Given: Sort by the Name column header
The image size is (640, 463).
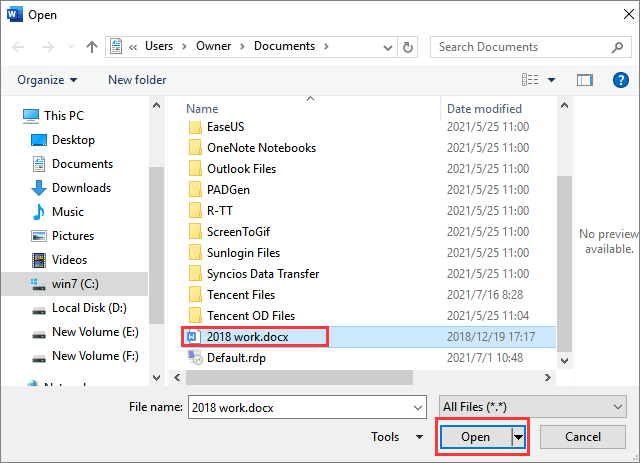Looking at the screenshot, I should point(202,108).
